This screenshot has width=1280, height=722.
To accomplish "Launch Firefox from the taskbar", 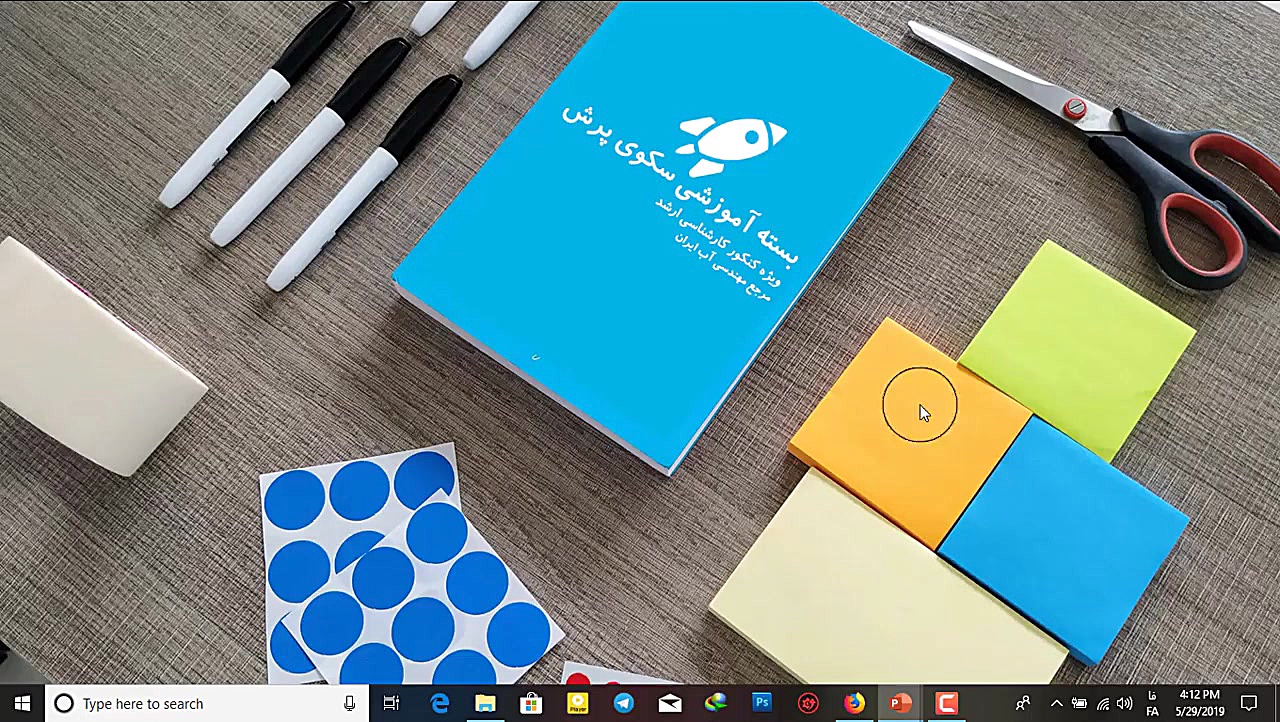I will click(853, 703).
